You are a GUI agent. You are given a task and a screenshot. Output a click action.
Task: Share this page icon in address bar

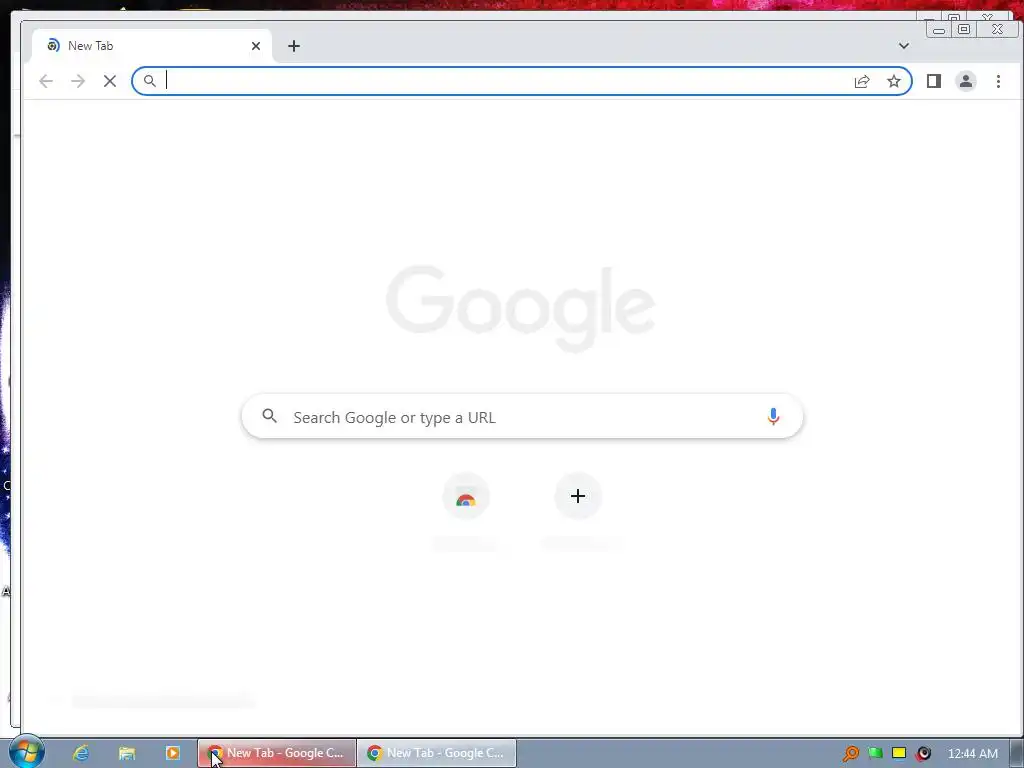click(862, 81)
